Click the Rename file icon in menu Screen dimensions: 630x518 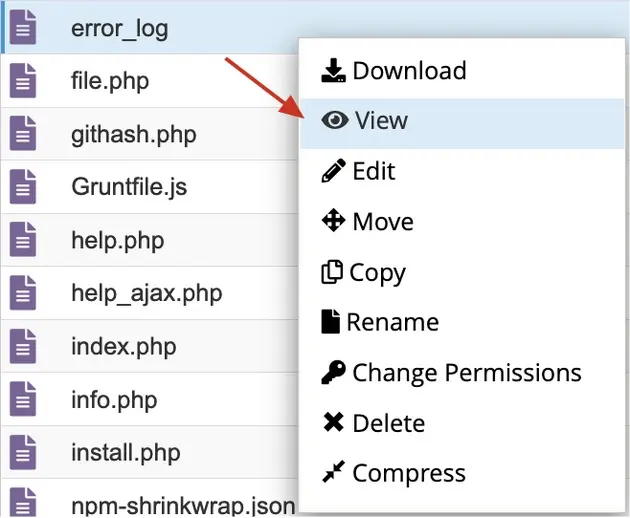pyautogui.click(x=330, y=322)
